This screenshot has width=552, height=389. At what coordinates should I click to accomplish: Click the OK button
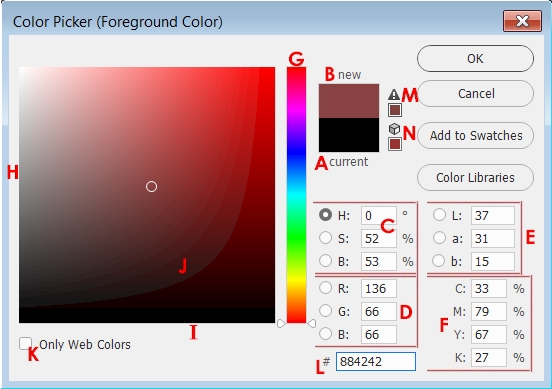pyautogui.click(x=475, y=58)
